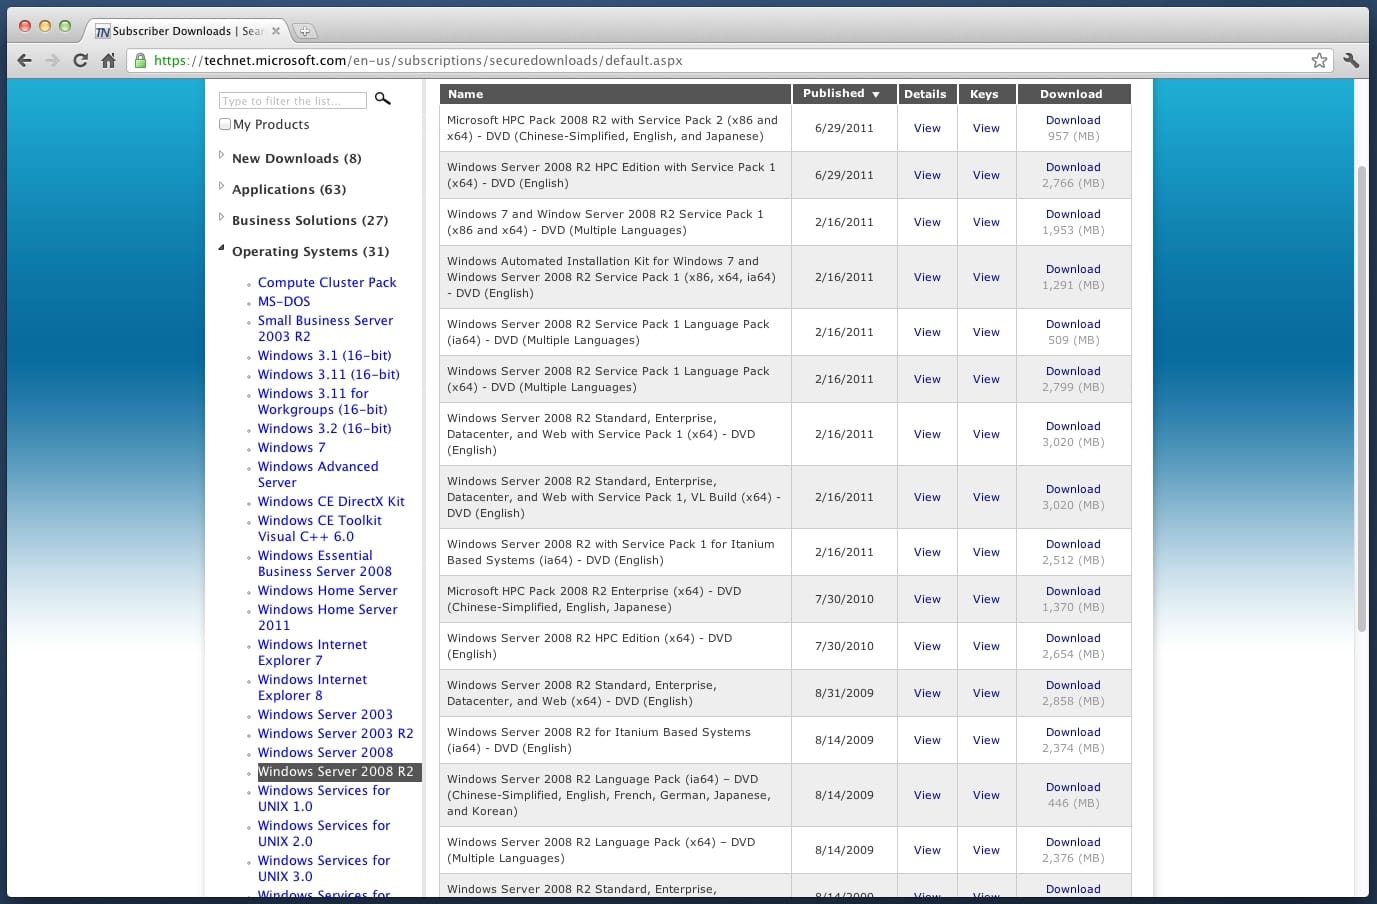Open Windows CE Toolkit Visual C++ 6.0

(319, 528)
